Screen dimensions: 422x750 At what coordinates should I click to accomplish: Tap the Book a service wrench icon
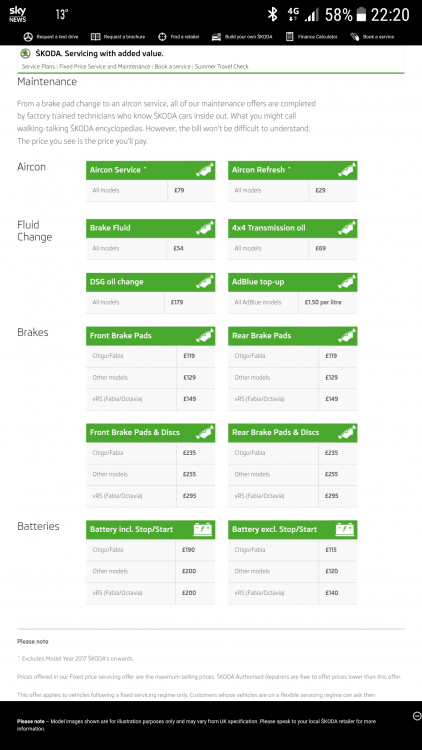pos(355,37)
